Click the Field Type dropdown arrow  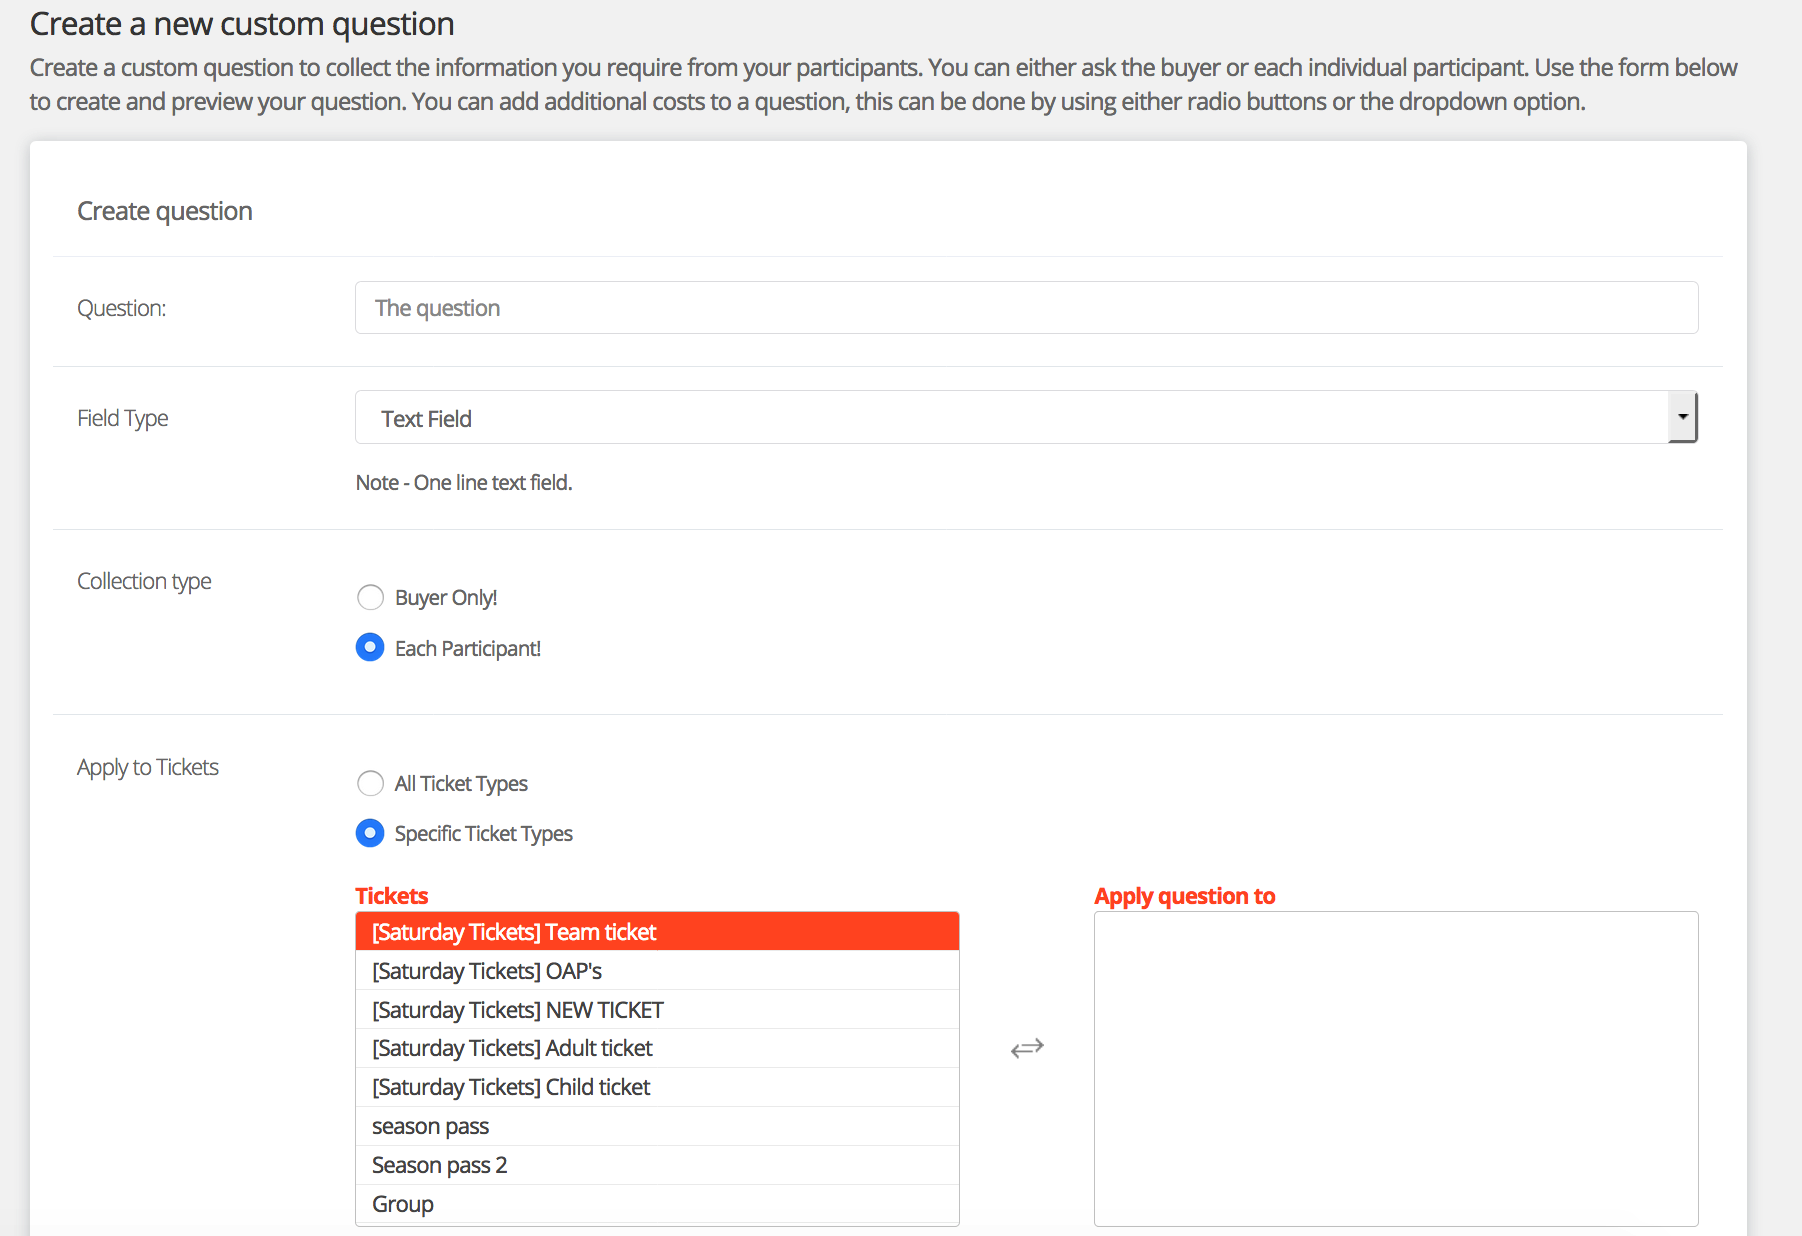pyautogui.click(x=1682, y=418)
